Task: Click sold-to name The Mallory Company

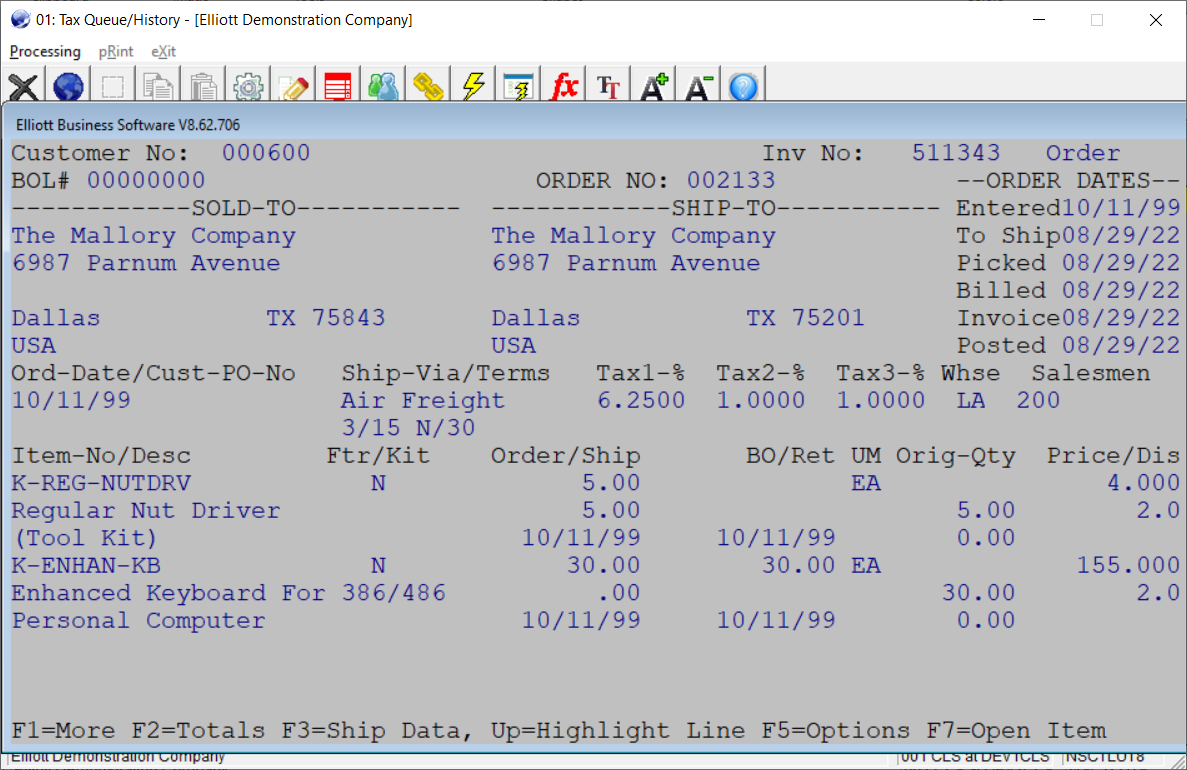Action: point(153,235)
